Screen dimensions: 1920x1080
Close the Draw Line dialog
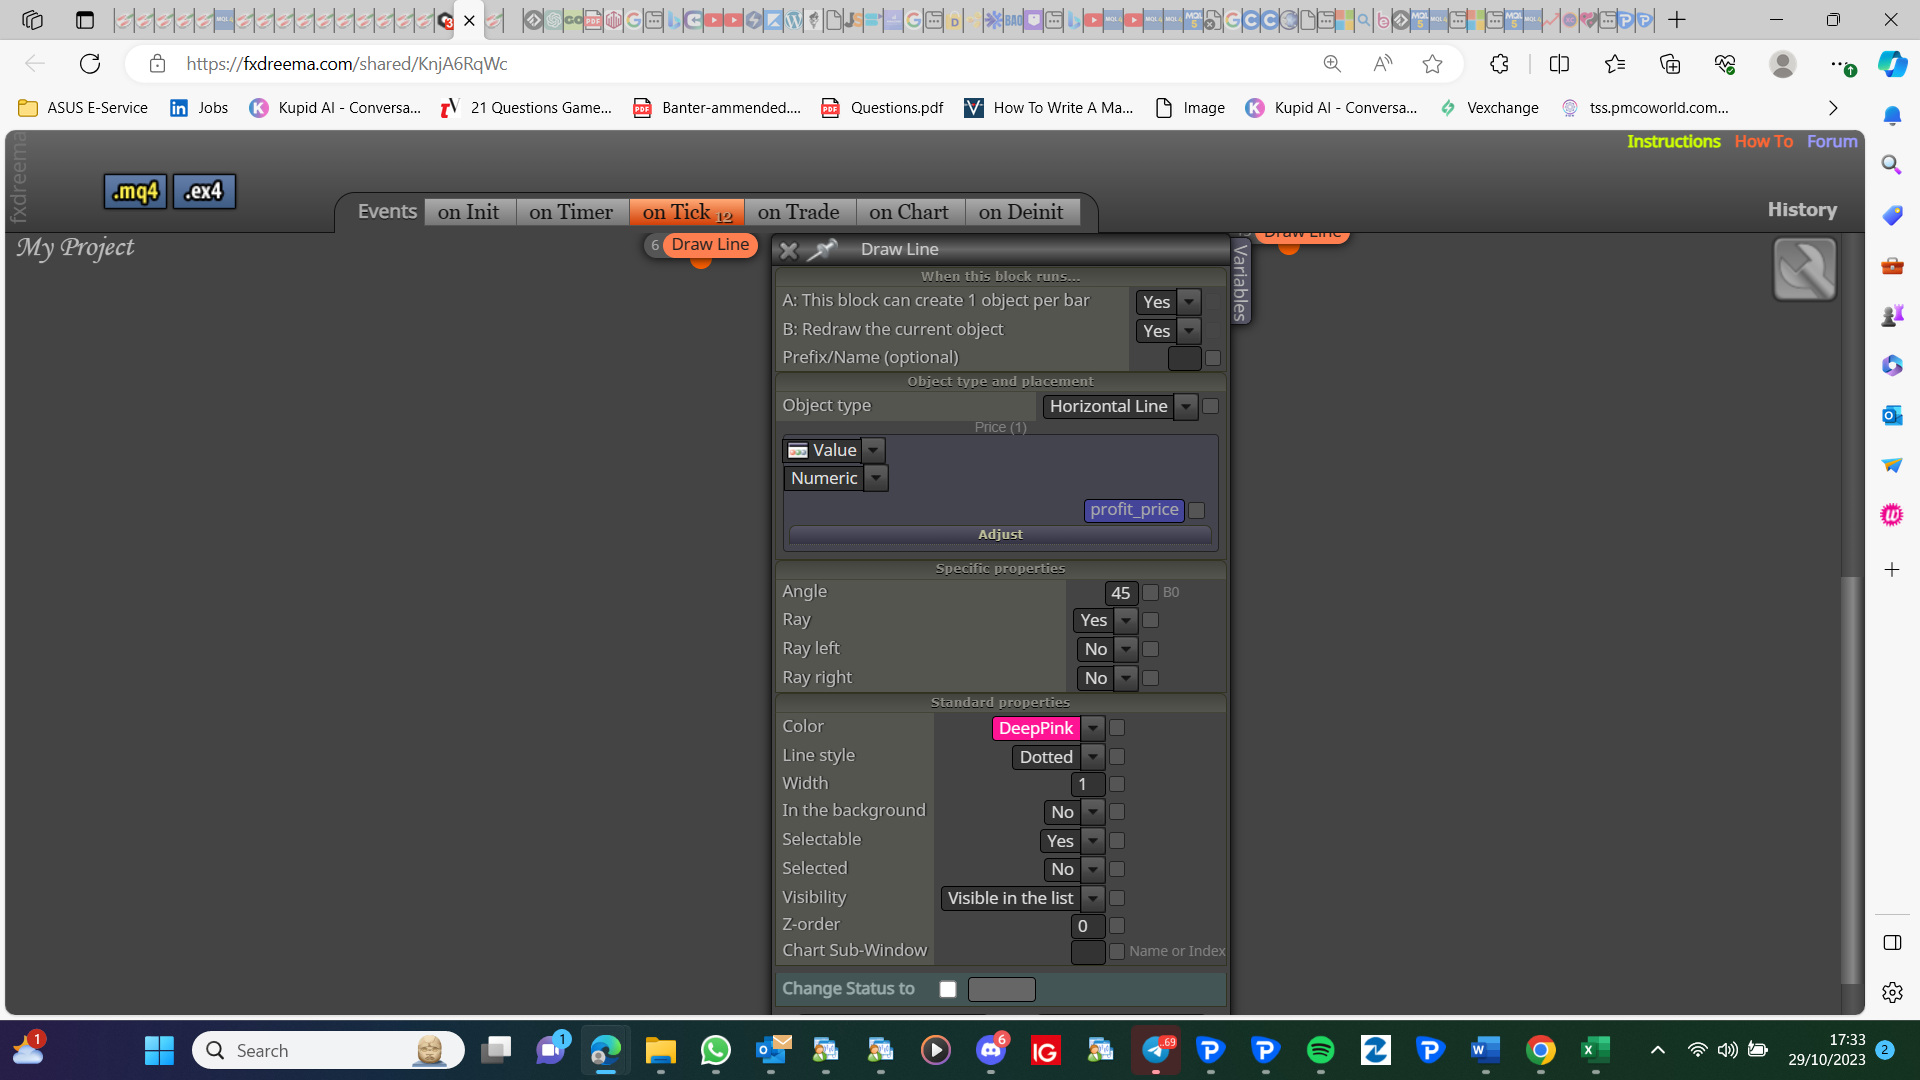tap(788, 250)
